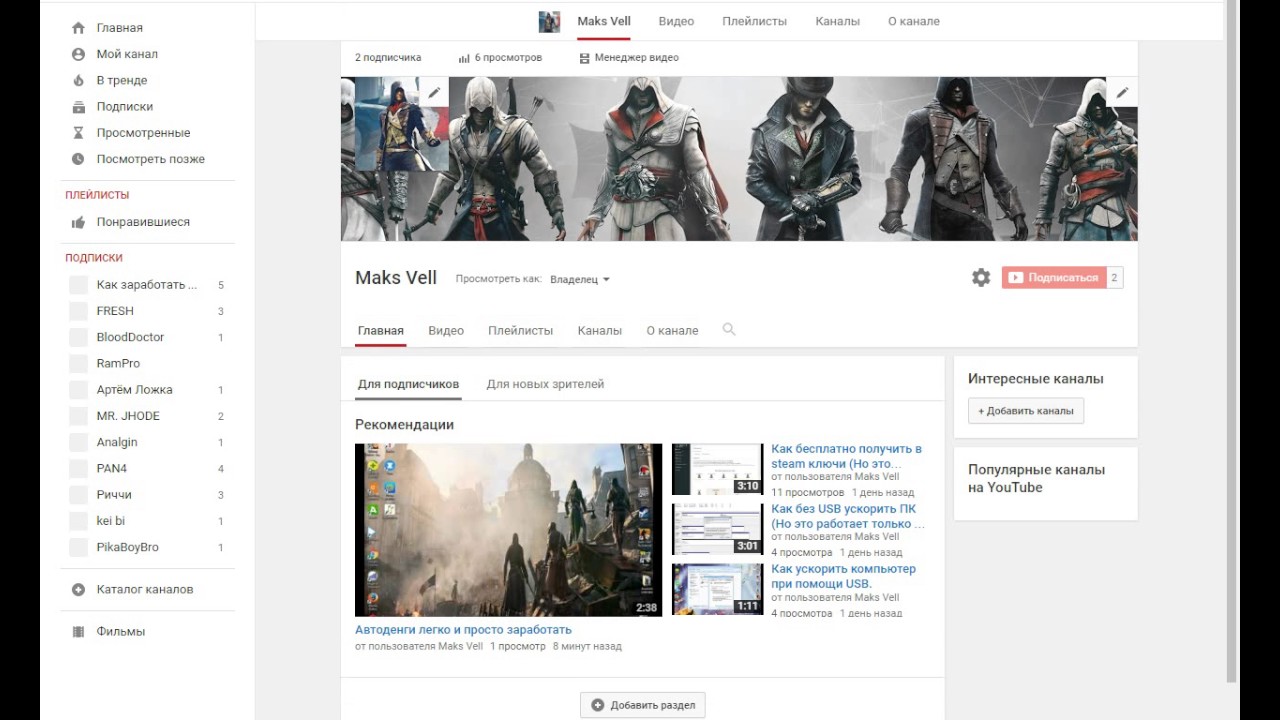Open the Каналы tab in the top bar

837,21
